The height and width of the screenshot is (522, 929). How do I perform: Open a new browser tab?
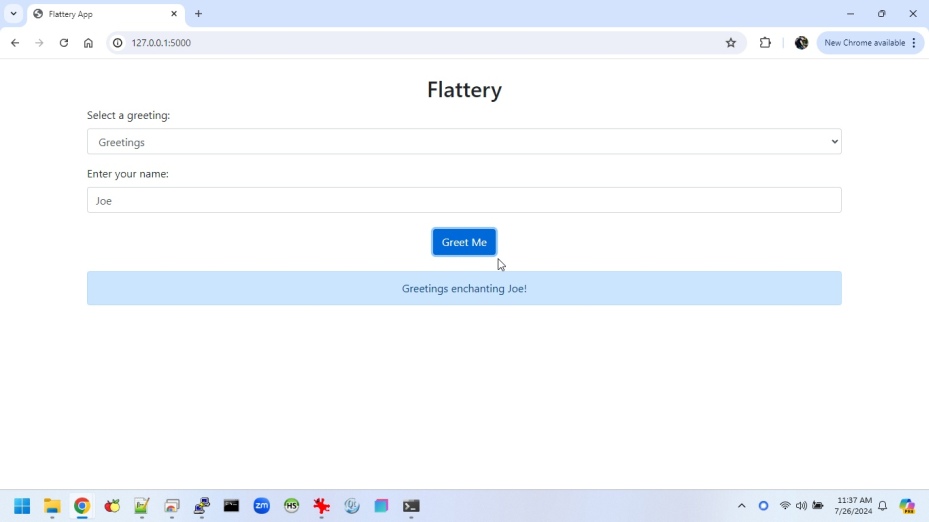point(199,14)
